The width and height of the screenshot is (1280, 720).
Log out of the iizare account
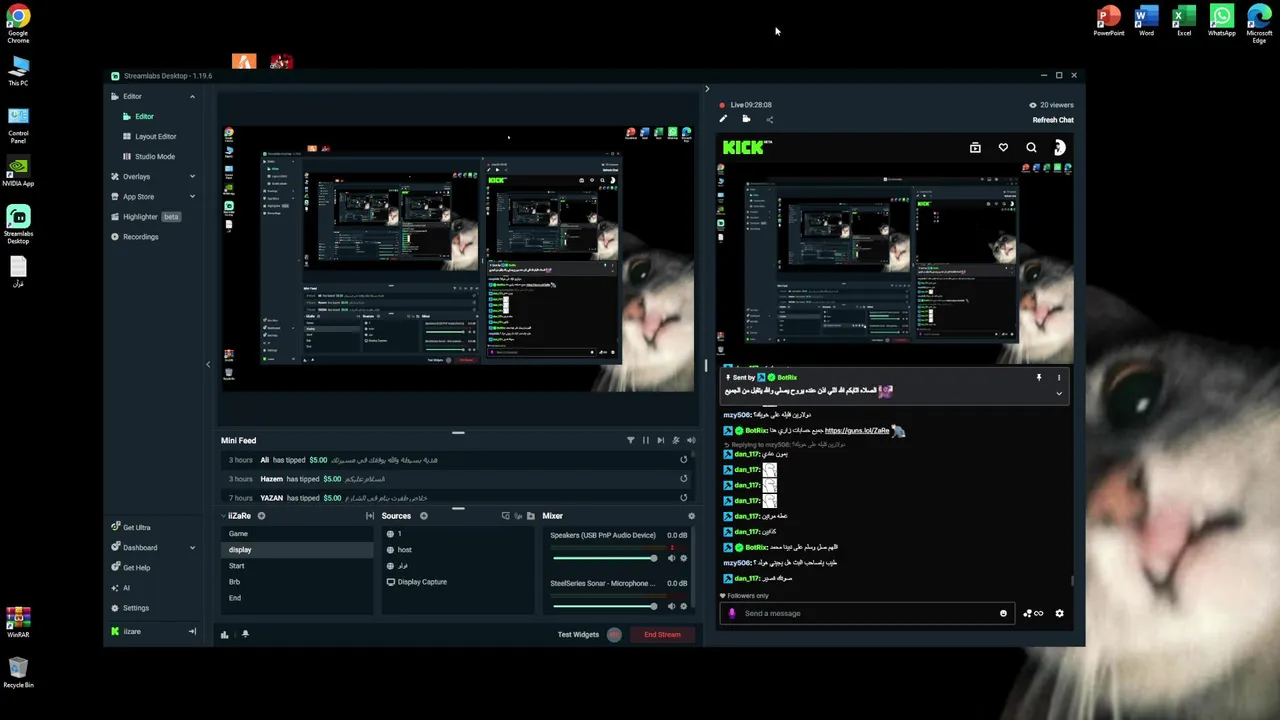pyautogui.click(x=192, y=631)
